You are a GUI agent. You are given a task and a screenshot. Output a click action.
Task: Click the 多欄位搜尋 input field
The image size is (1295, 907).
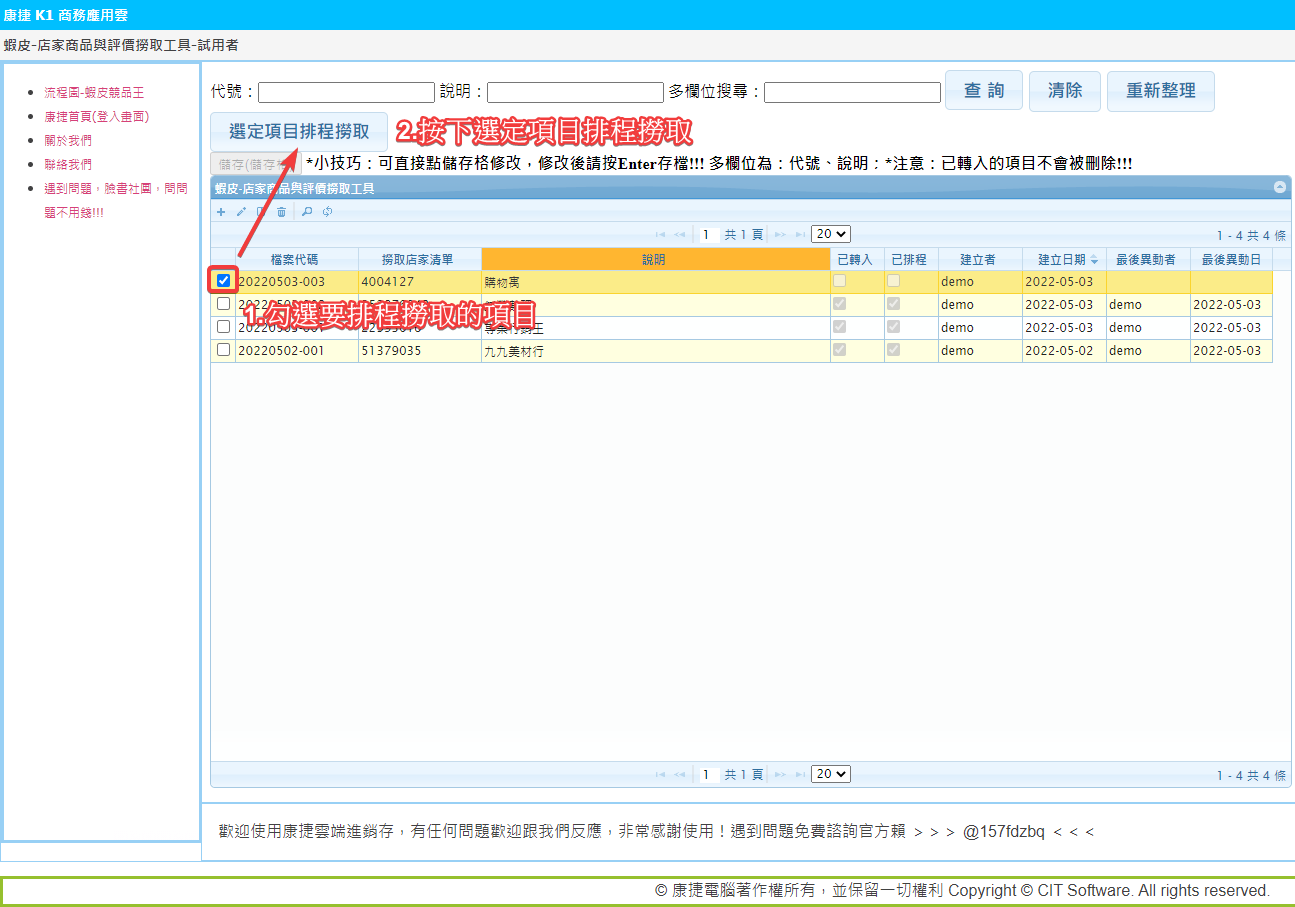pos(852,92)
